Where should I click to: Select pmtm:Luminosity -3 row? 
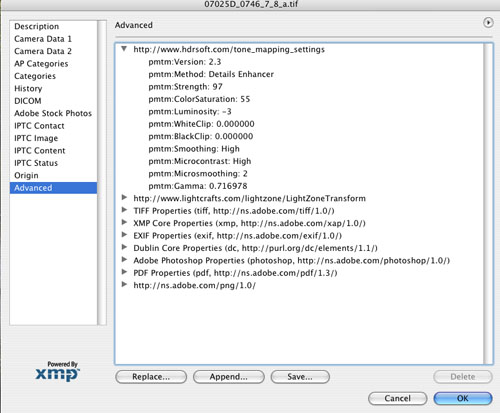(x=190, y=112)
